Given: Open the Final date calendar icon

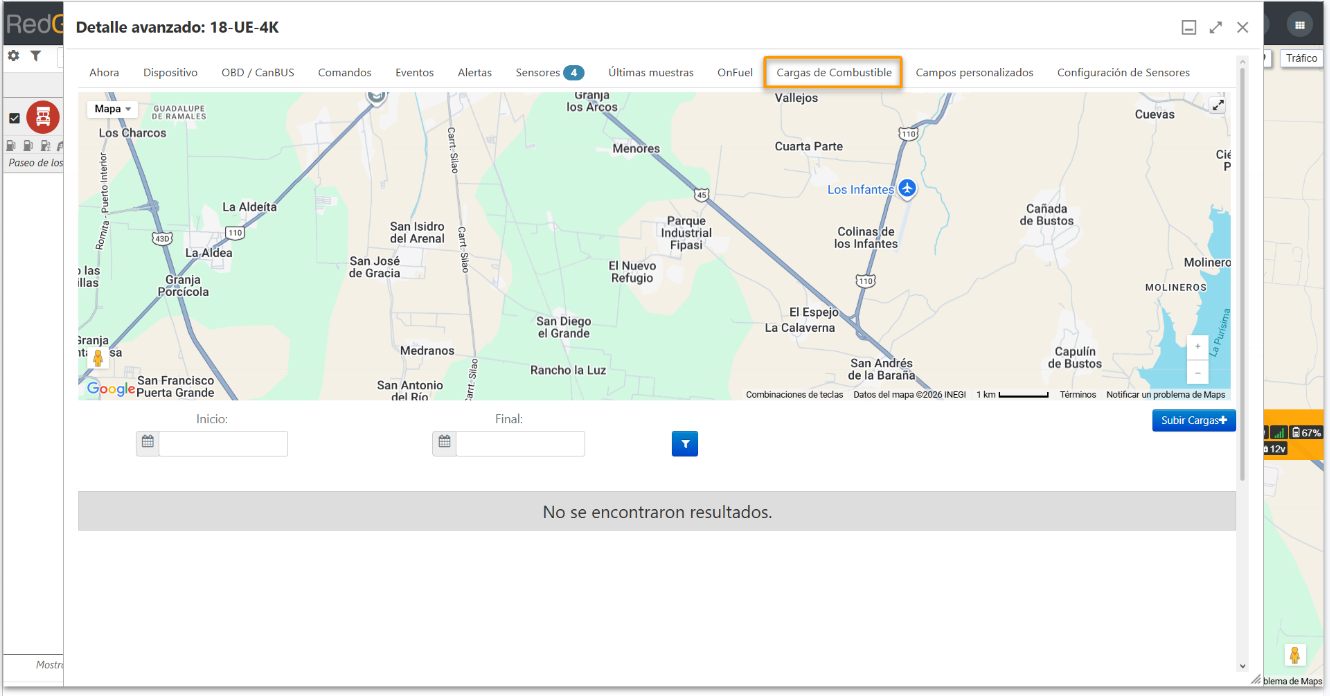Looking at the screenshot, I should (445, 444).
